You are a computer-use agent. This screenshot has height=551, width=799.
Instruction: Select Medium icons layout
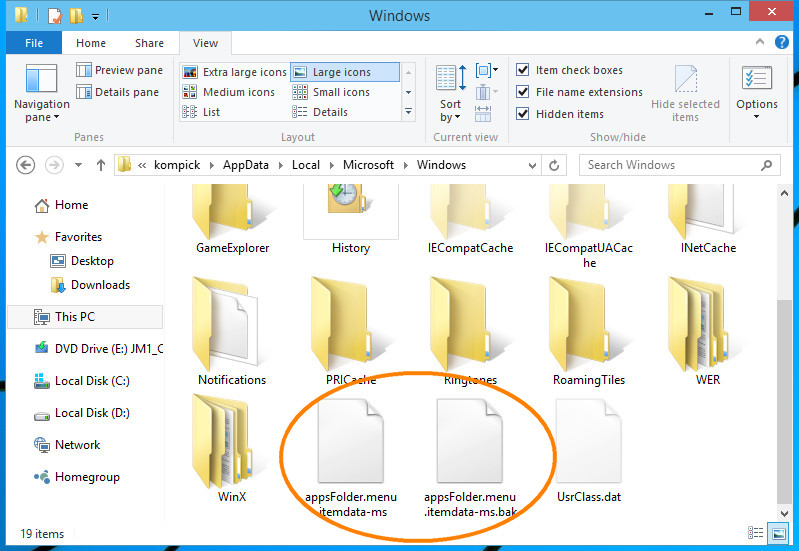click(229, 92)
